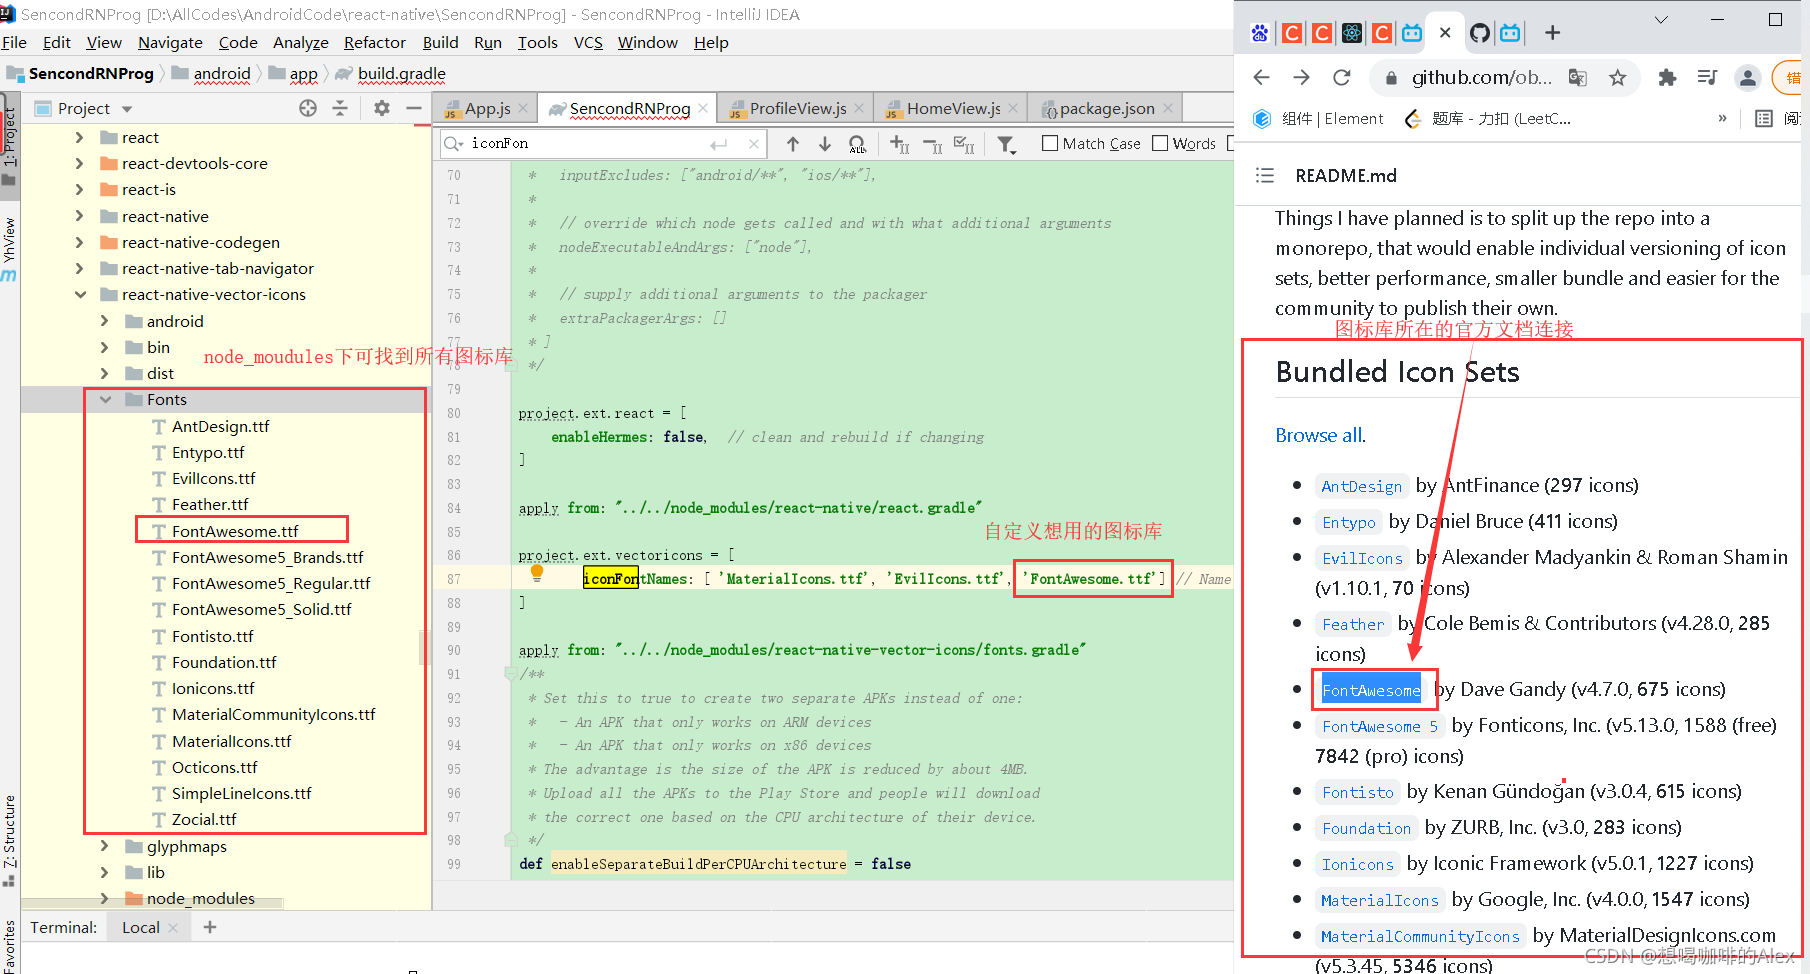Open browser media control icon

pyautogui.click(x=1707, y=77)
